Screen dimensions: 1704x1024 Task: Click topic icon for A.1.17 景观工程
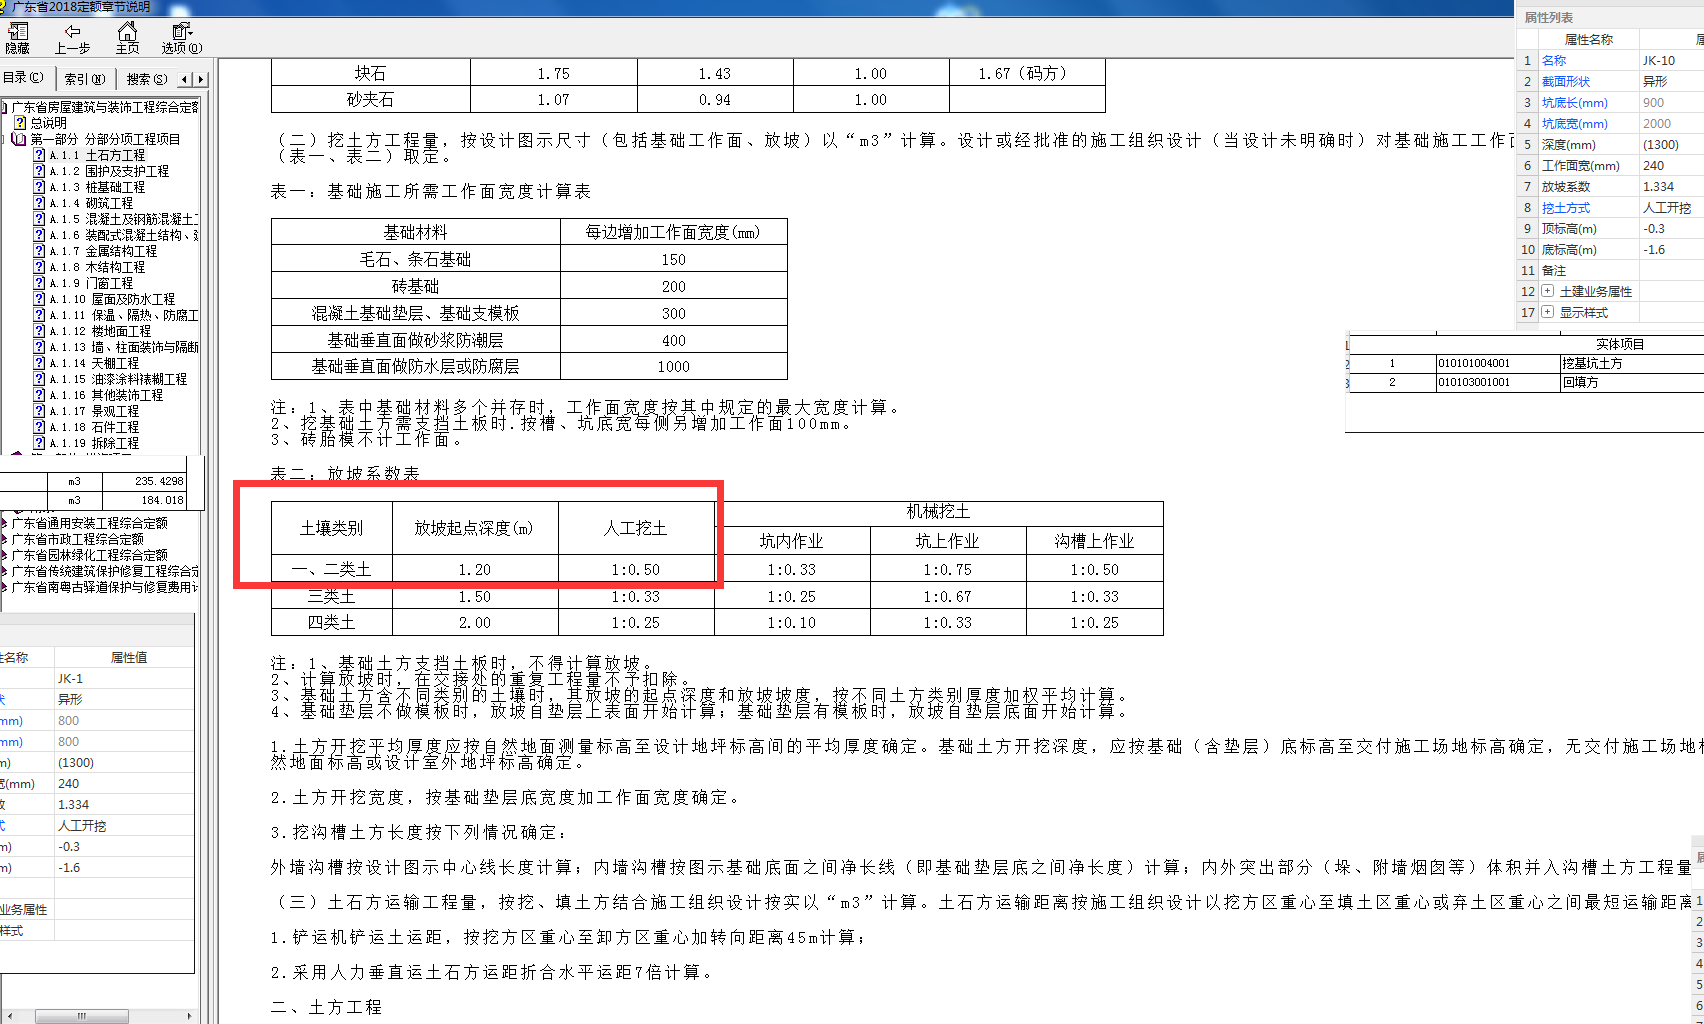pyautogui.click(x=39, y=411)
